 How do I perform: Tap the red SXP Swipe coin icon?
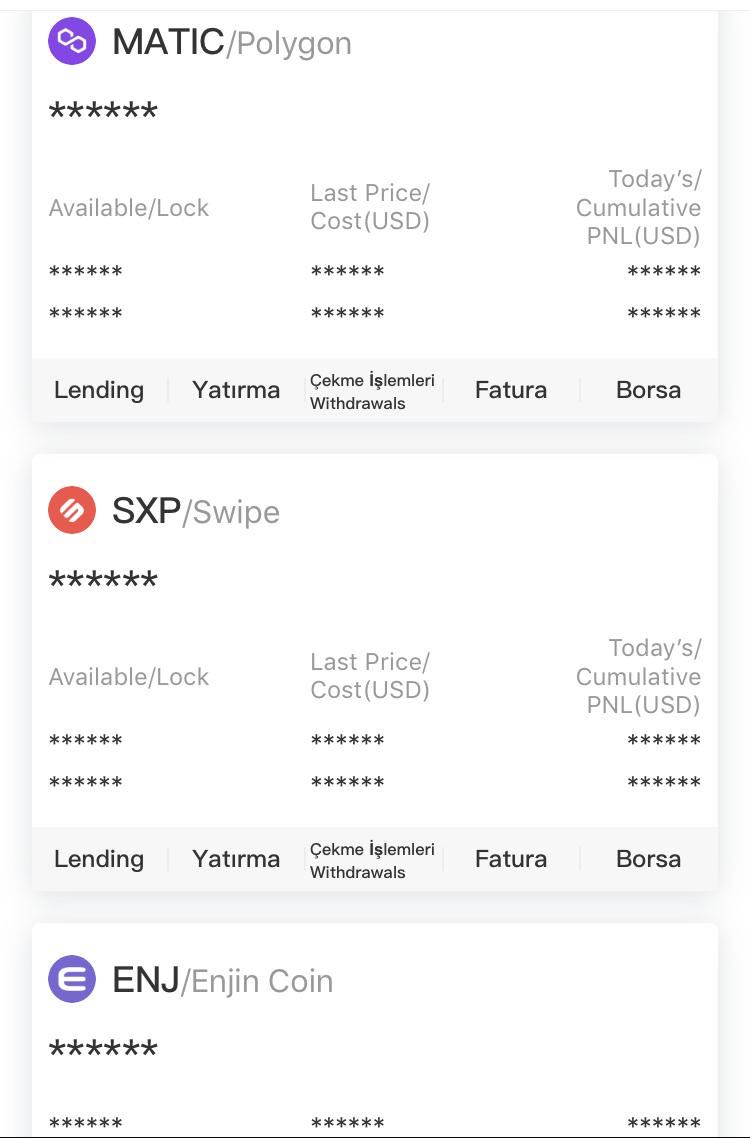[72, 509]
